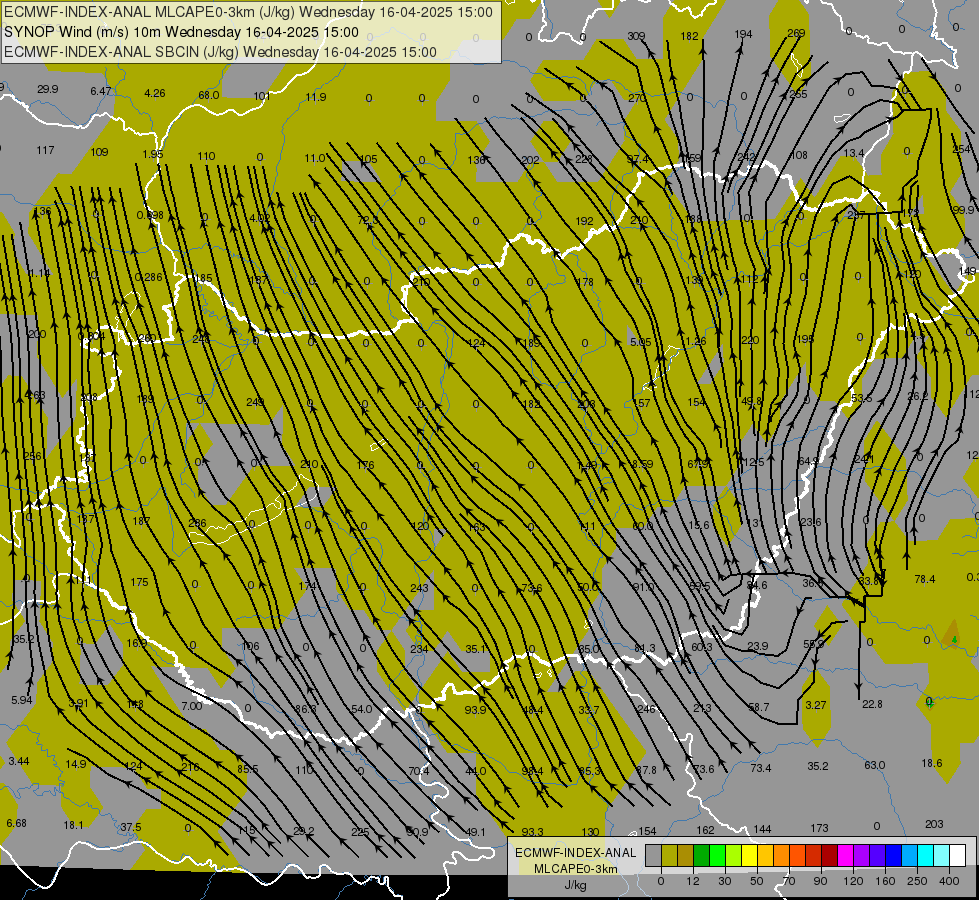Image resolution: width=979 pixels, height=900 pixels.
Task: Select the bright yellow legend swatch
Action: pos(749,855)
